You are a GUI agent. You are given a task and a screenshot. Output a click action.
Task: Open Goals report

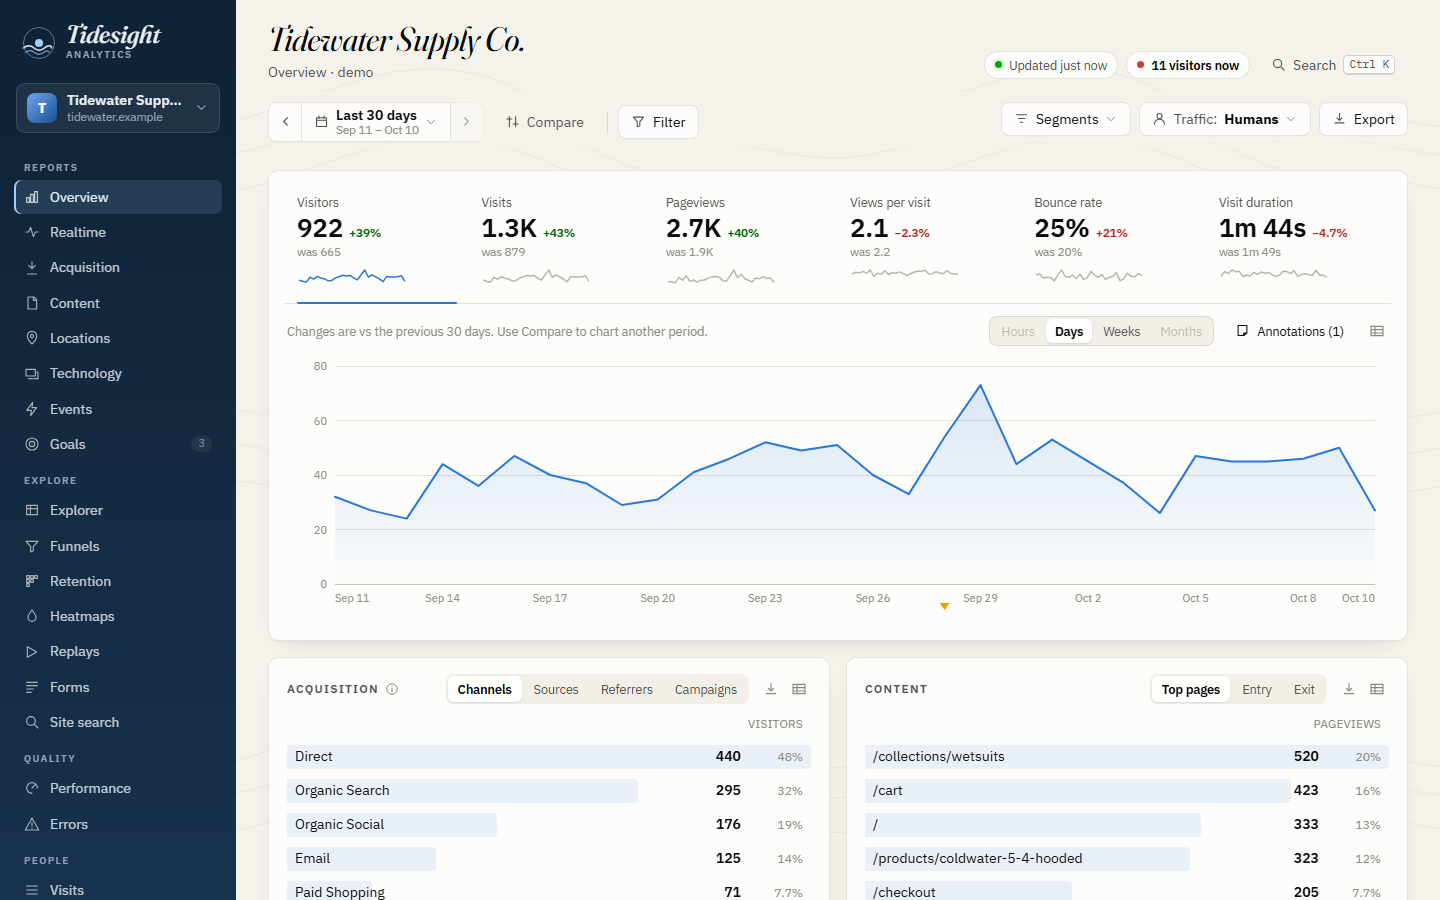pyautogui.click(x=118, y=444)
